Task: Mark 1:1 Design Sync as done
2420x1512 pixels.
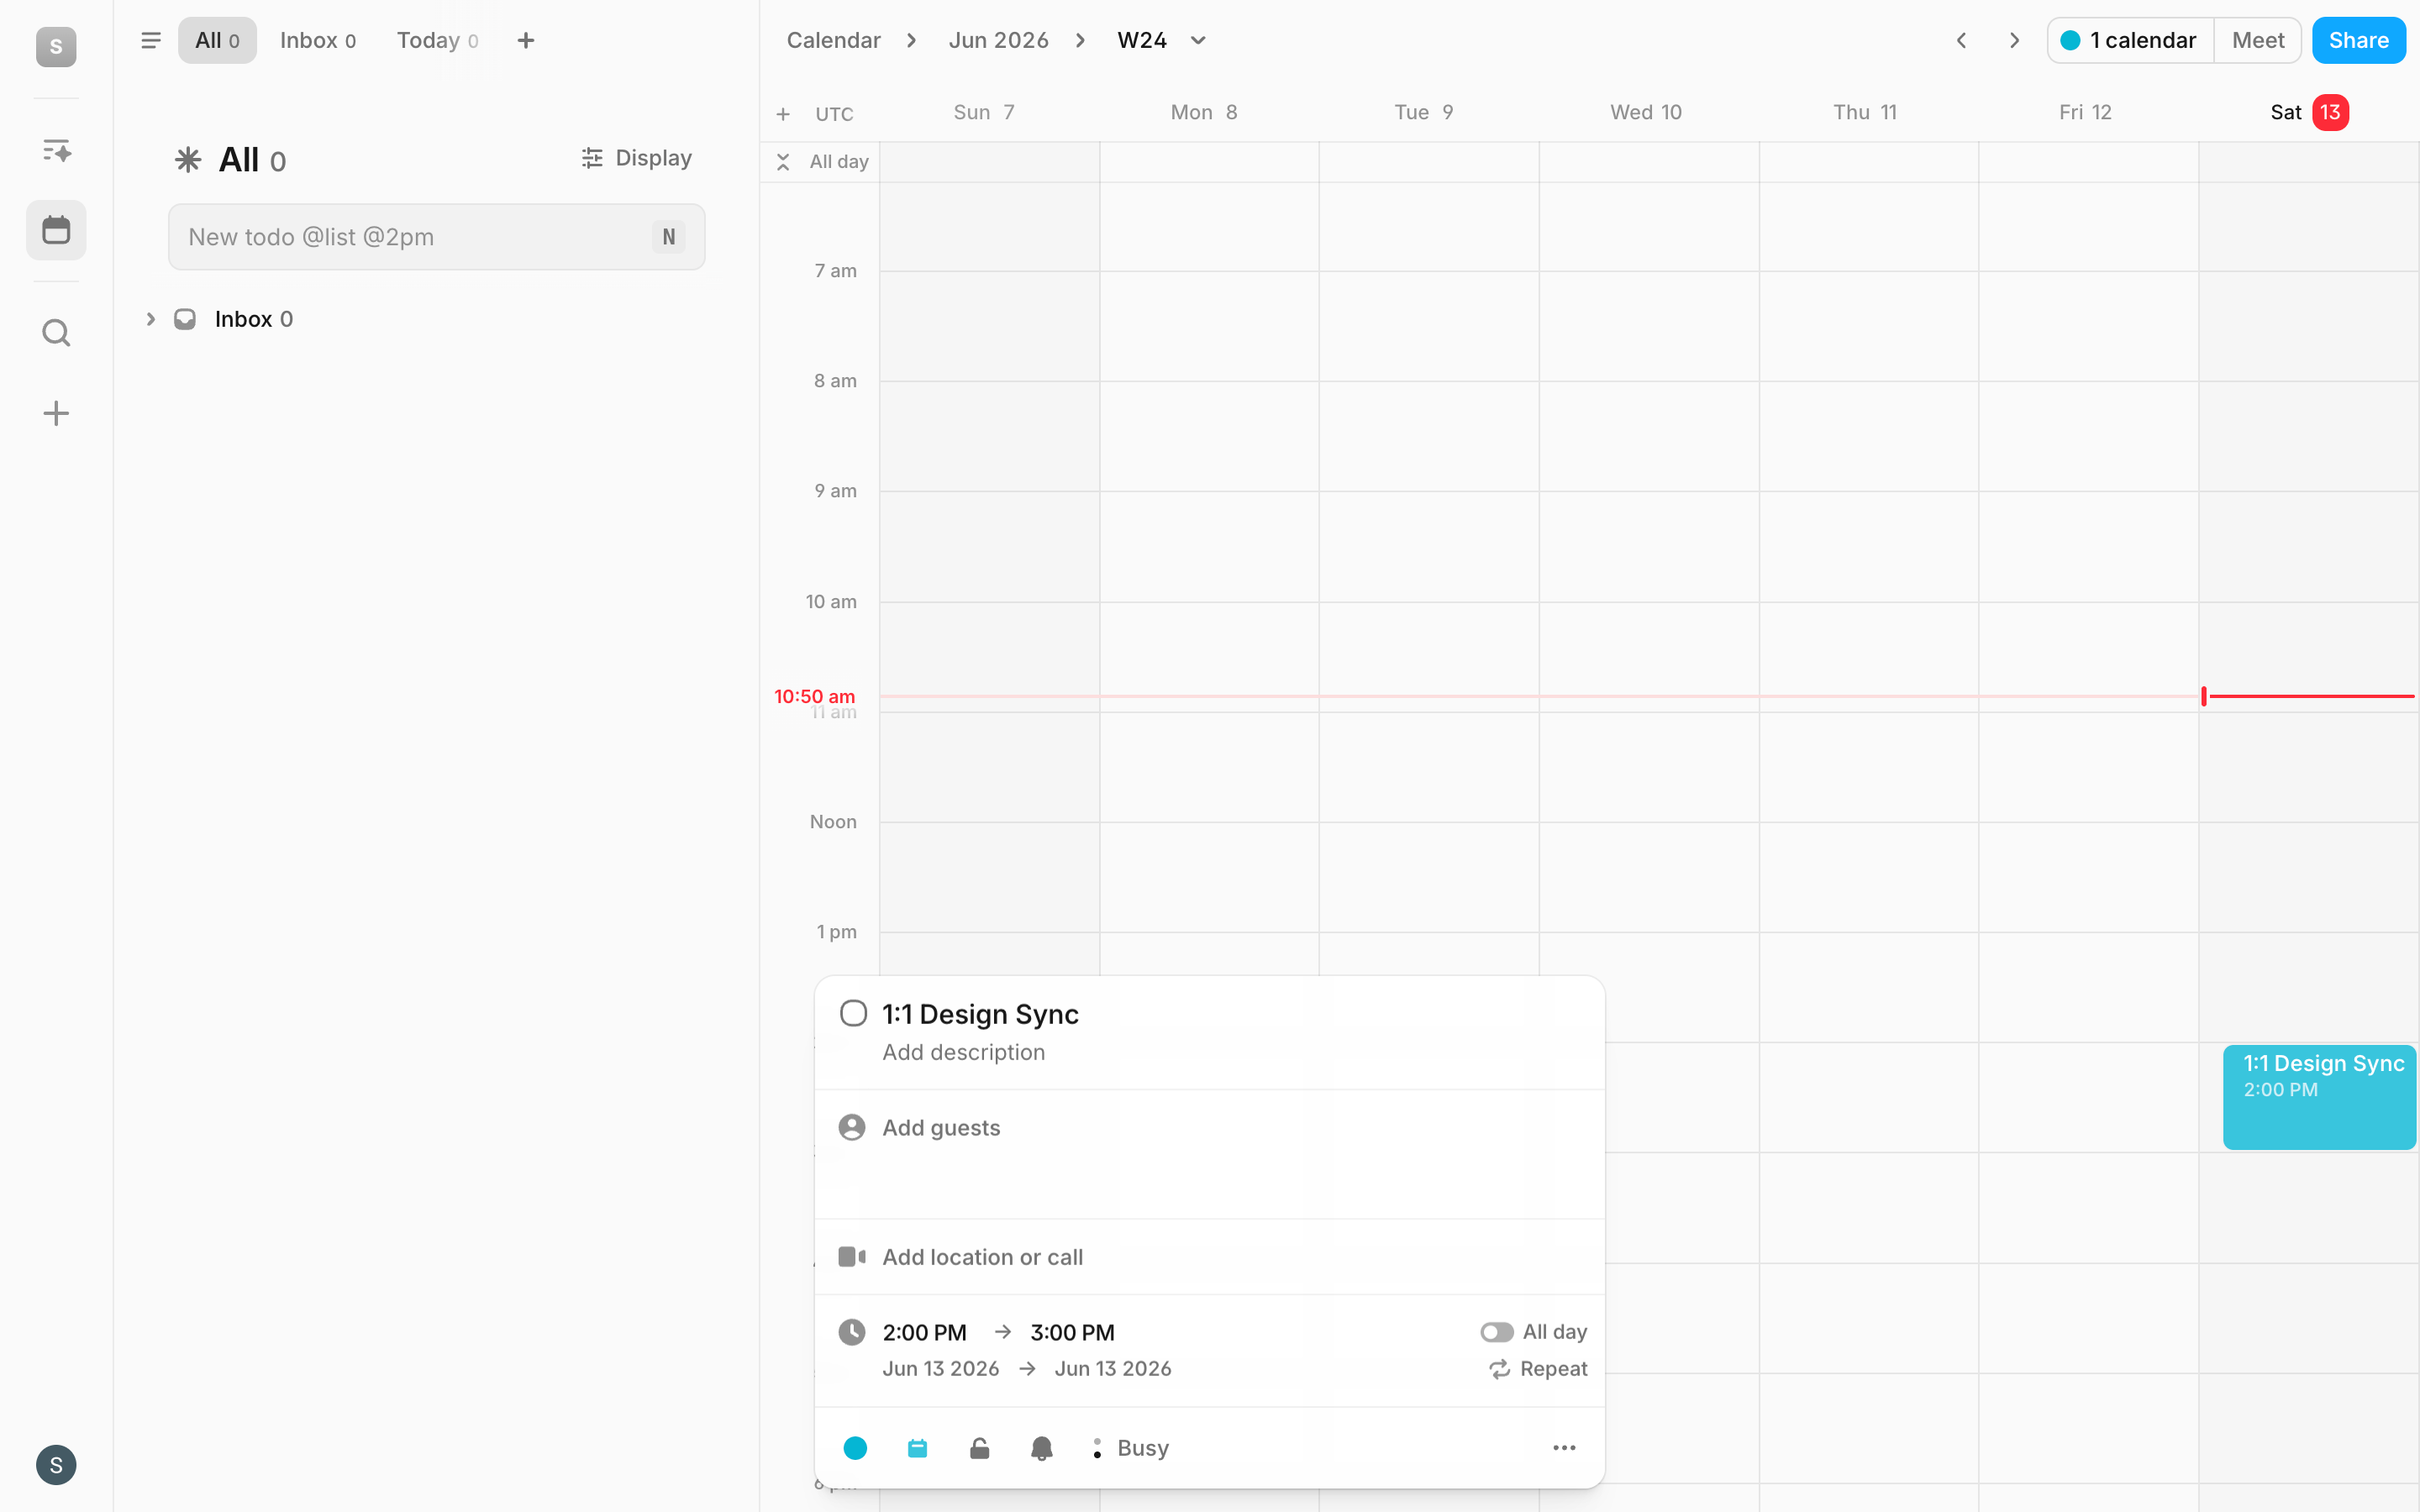Action: point(853,1013)
